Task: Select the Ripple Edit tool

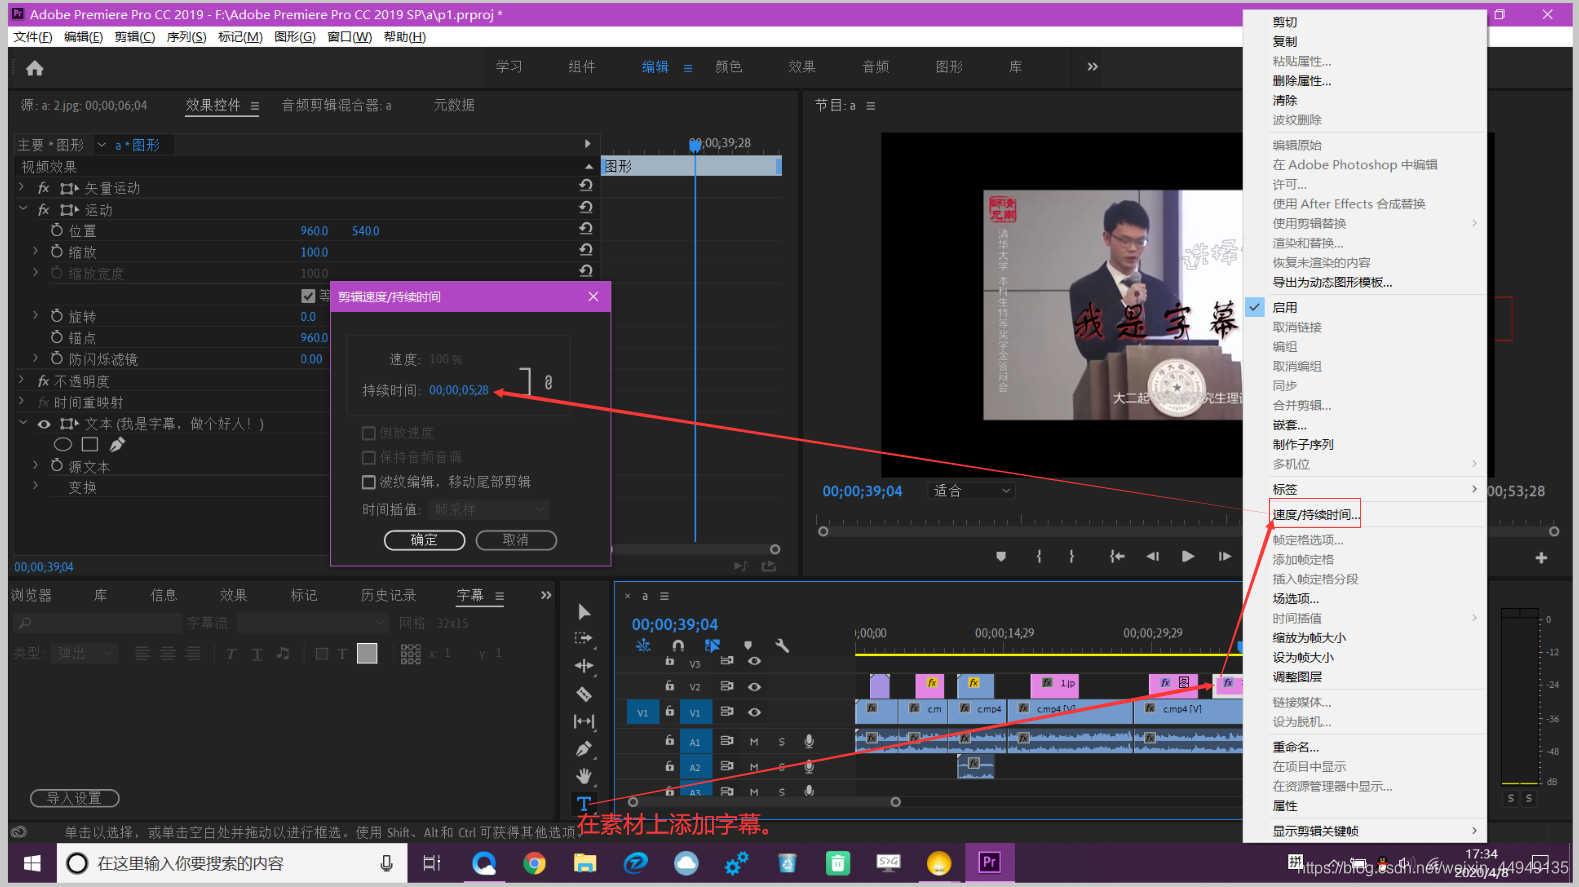Action: [x=584, y=666]
